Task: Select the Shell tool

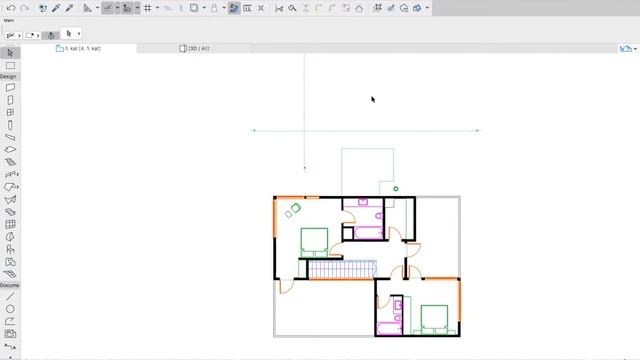Action: pos(10,200)
